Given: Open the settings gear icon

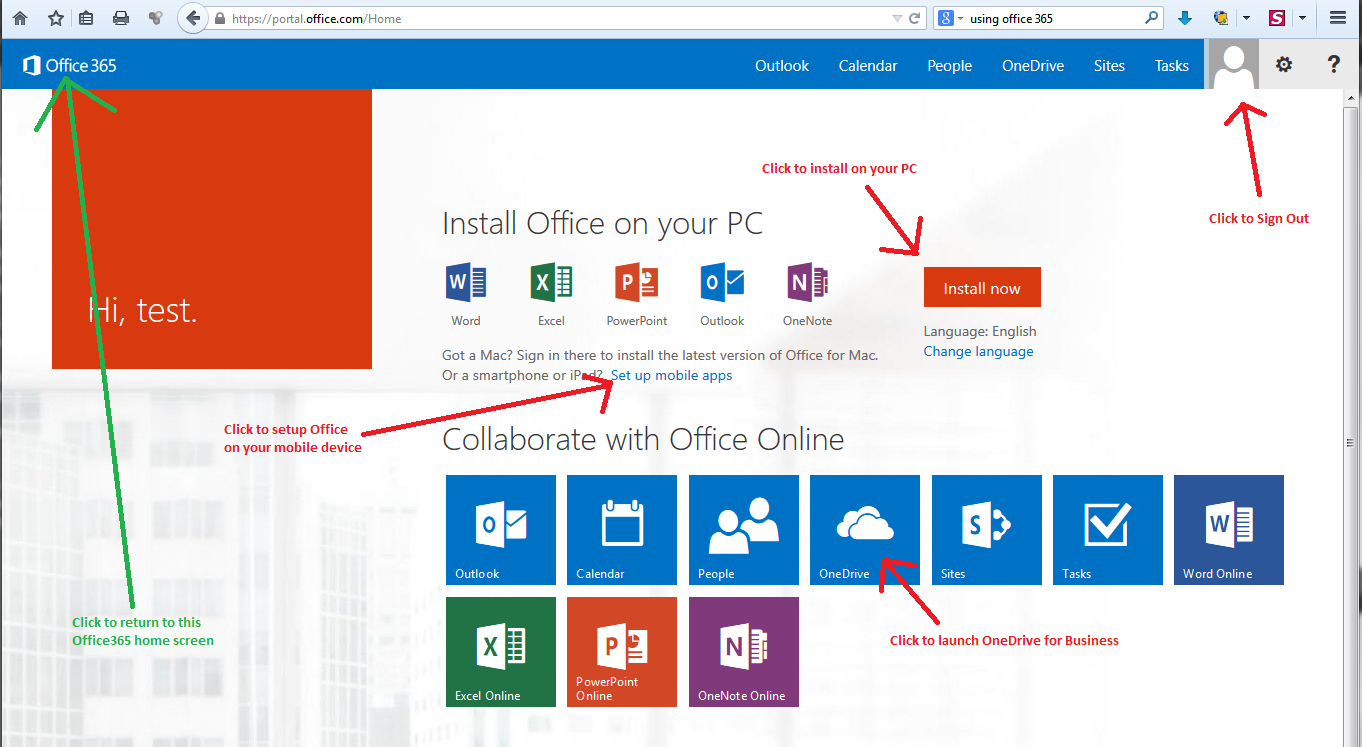Looking at the screenshot, I should (x=1284, y=65).
